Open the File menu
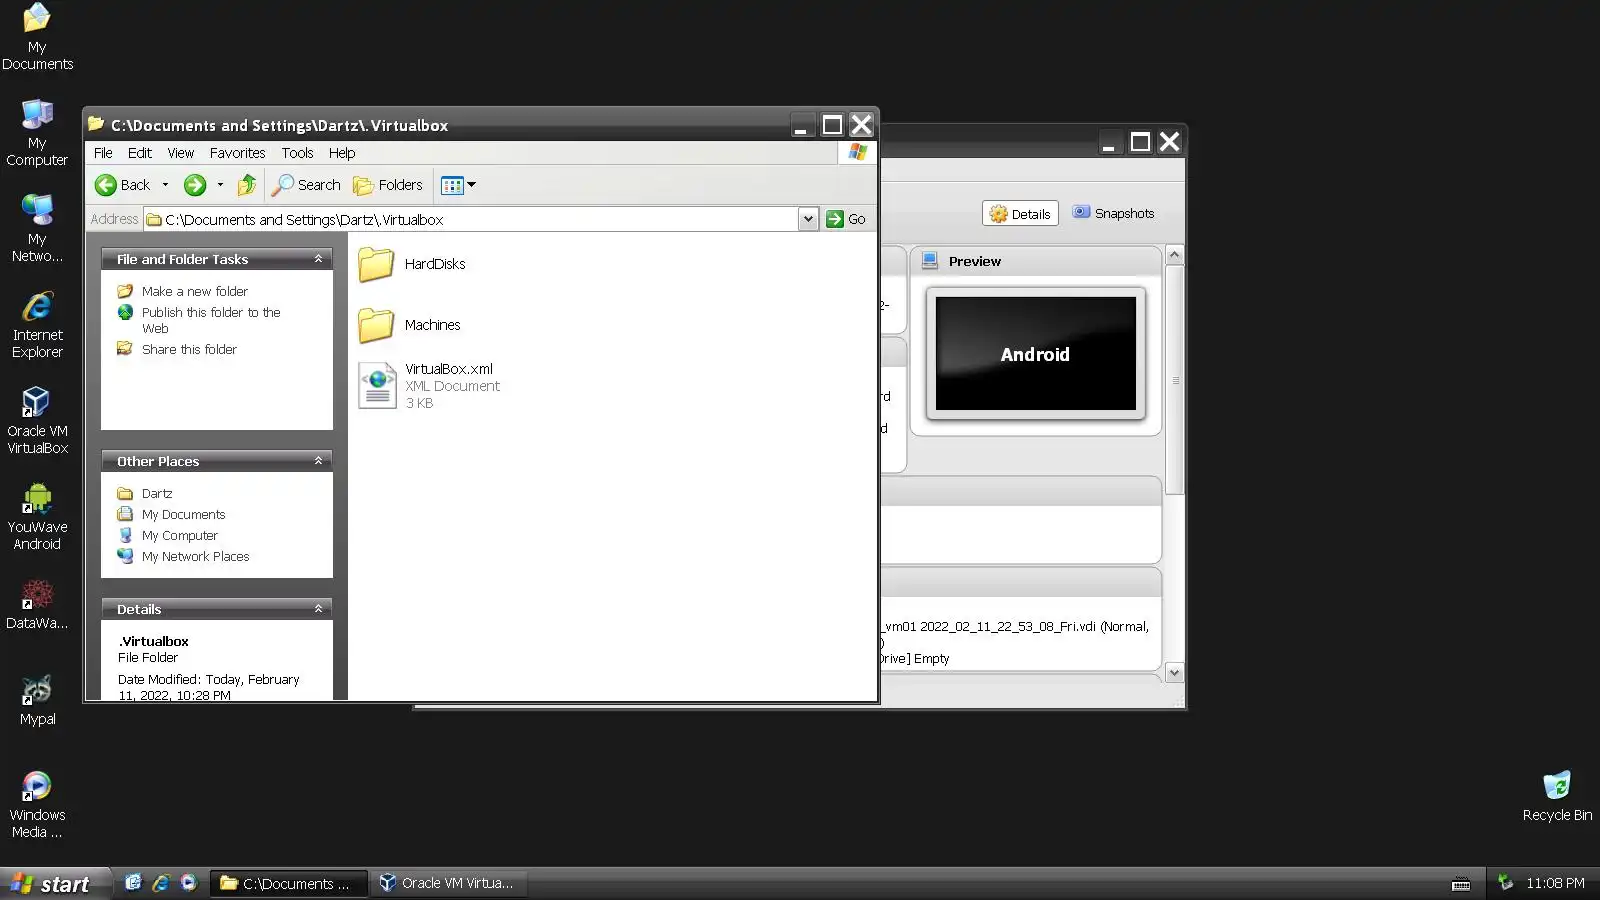Image resolution: width=1600 pixels, height=900 pixels. pyautogui.click(x=103, y=153)
